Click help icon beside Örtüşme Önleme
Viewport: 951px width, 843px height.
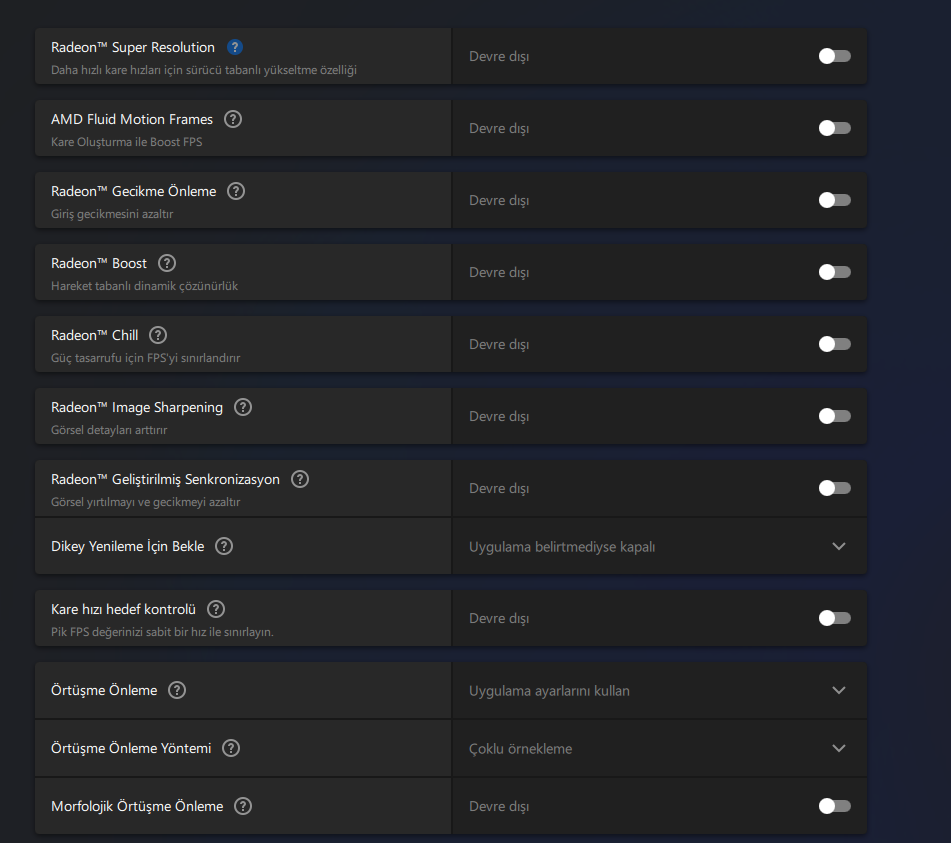tap(177, 690)
